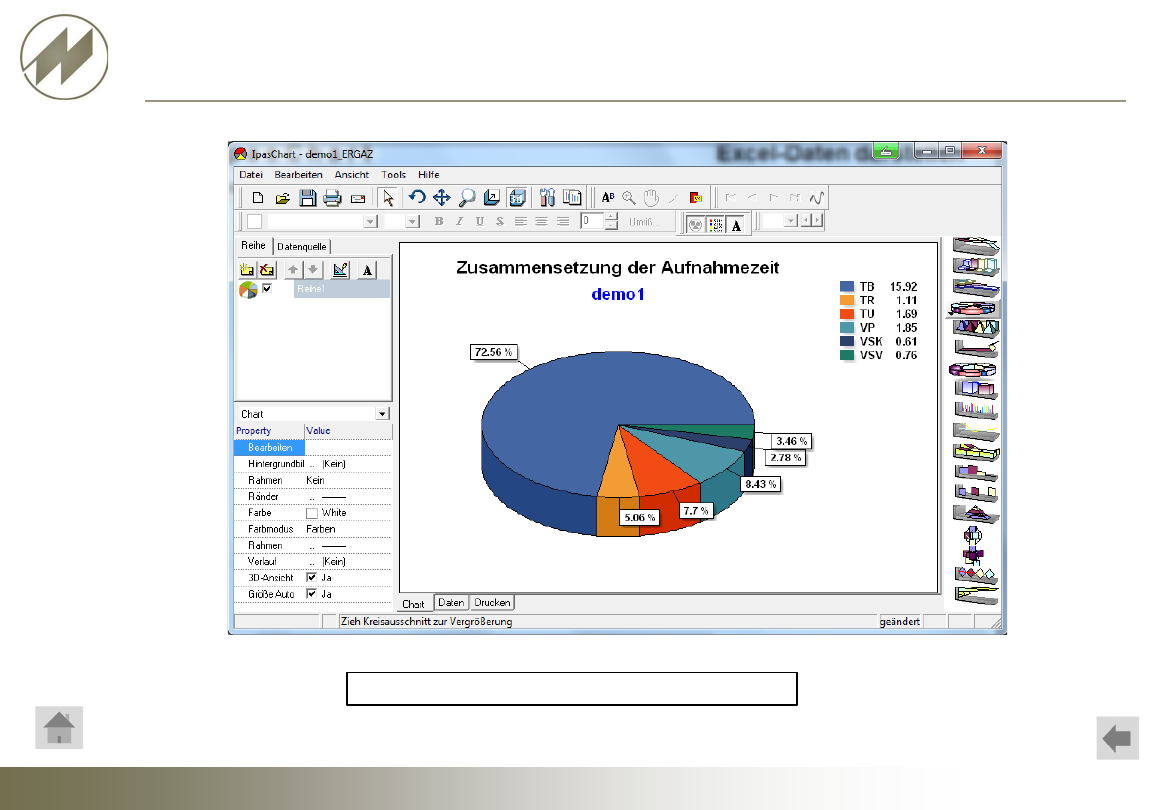Screen dimensions: 1170x810
Task: Toggle Bold formatting button
Action: tap(439, 222)
